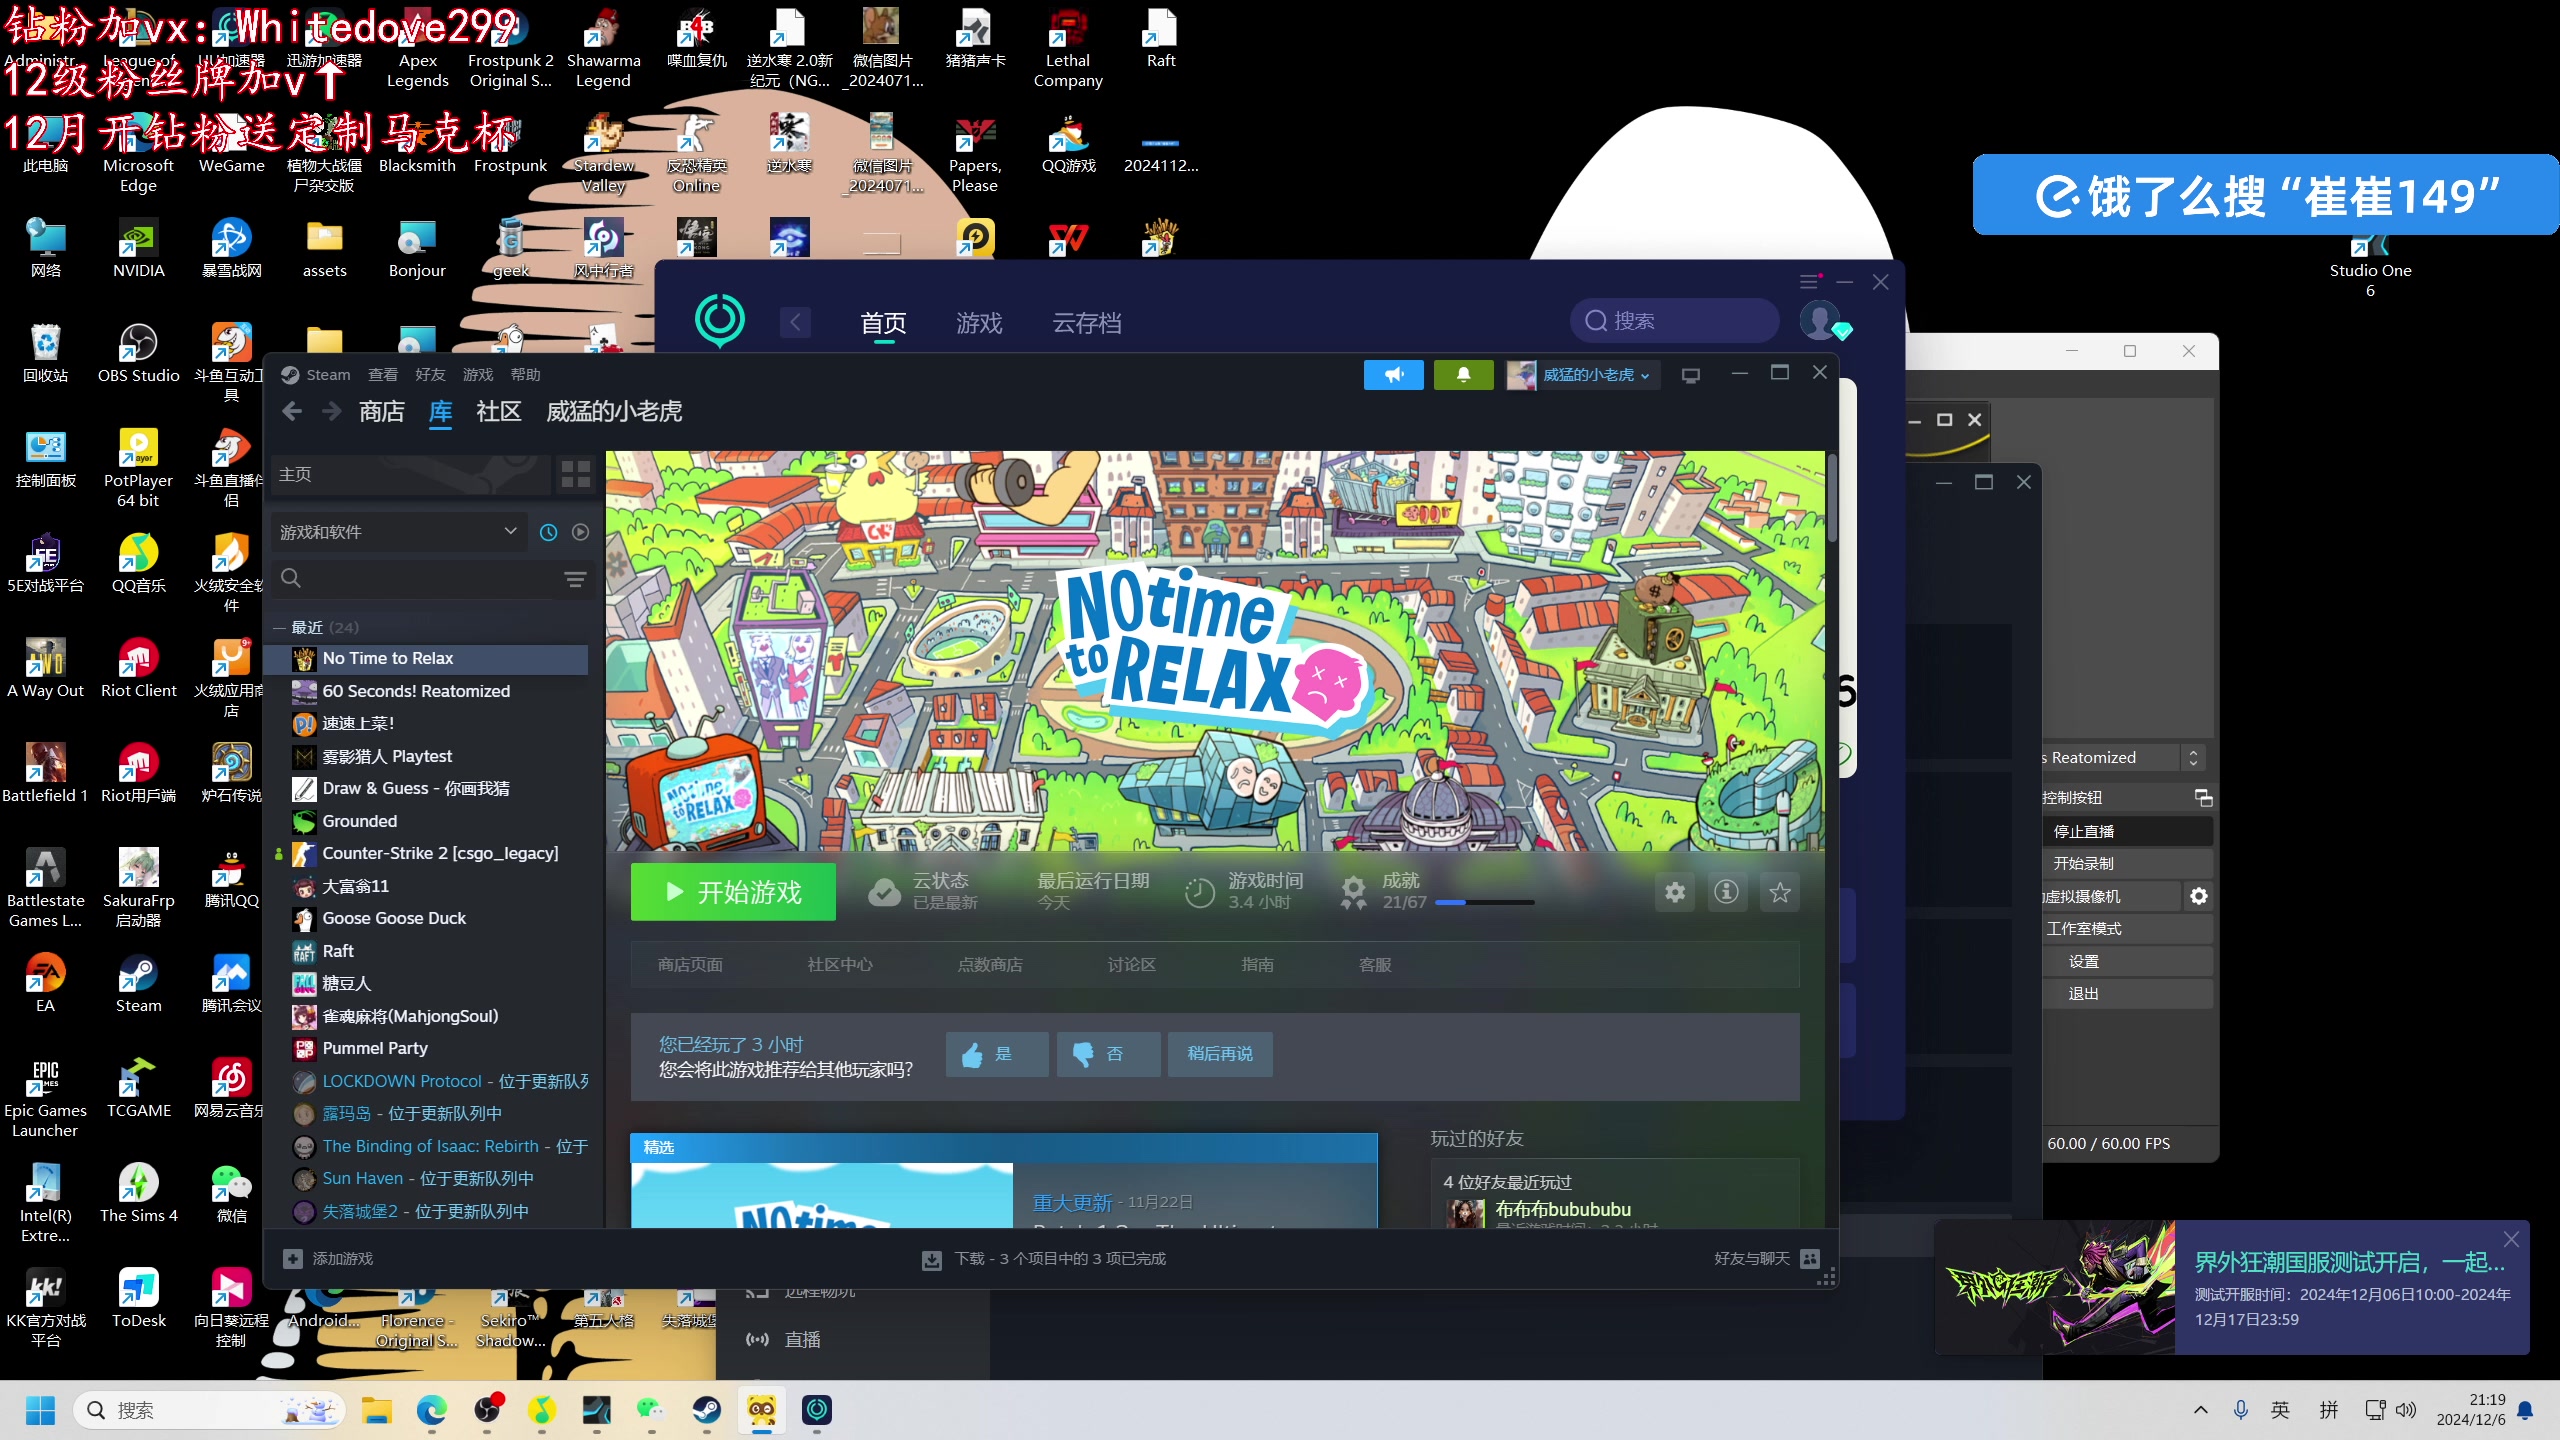2560x1440 pixels.
Task: Click the search box in the accelerator app
Action: [1674, 321]
